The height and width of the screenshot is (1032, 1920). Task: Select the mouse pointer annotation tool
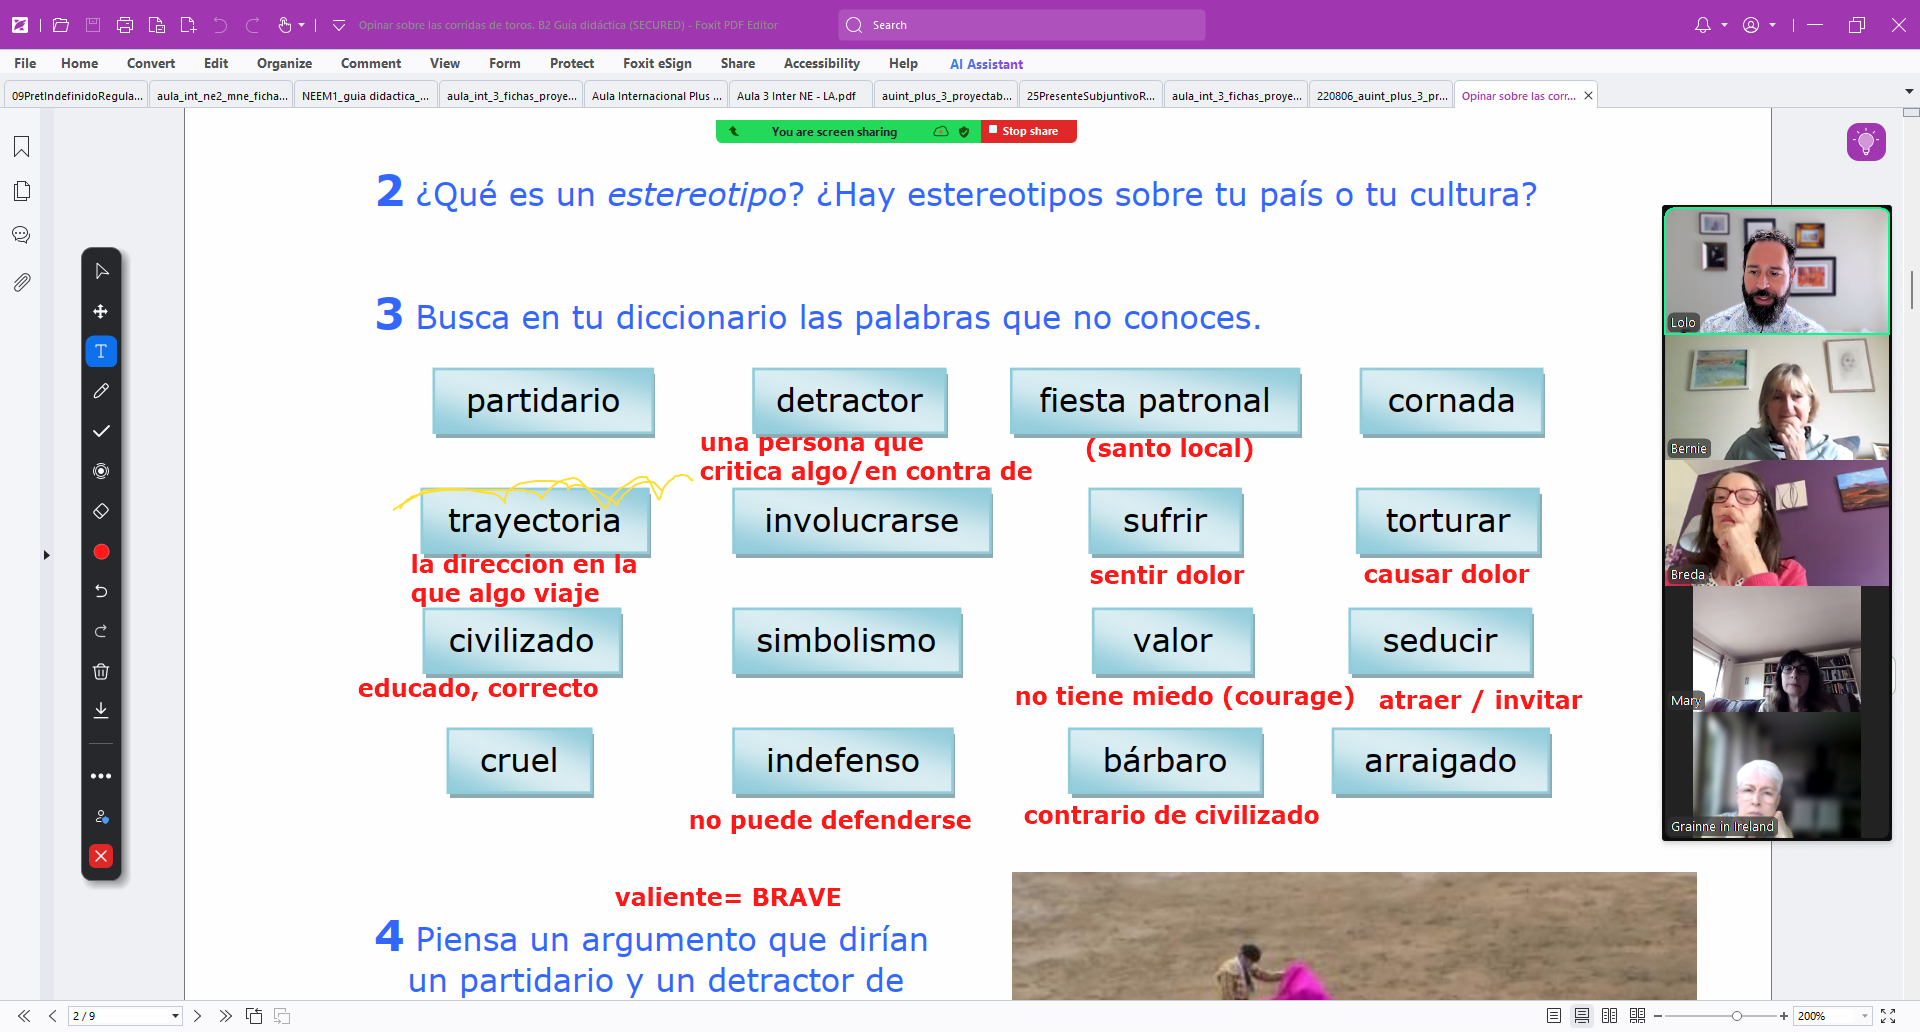click(x=101, y=271)
